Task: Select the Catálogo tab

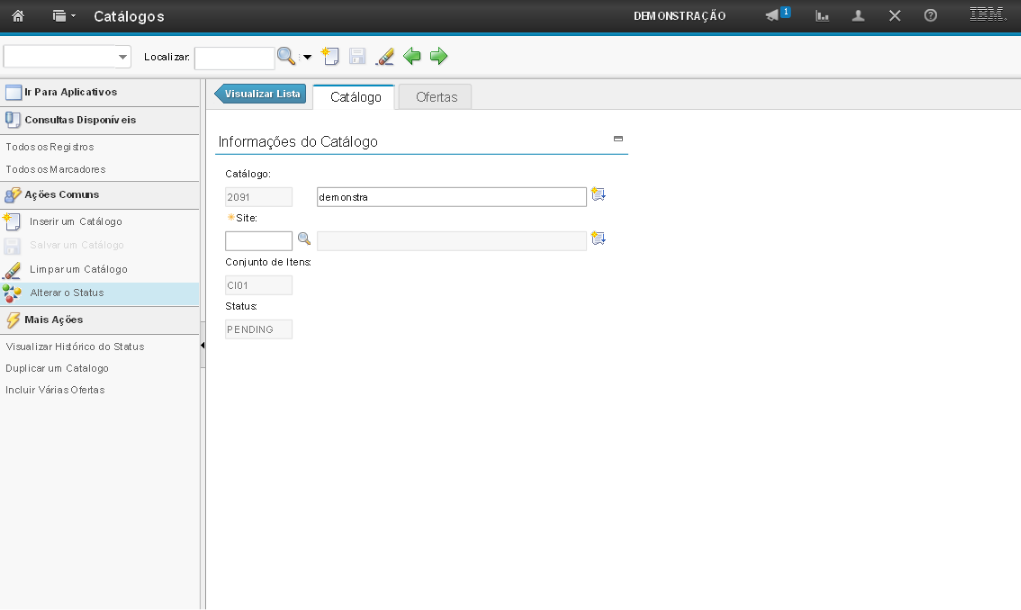Action: [x=355, y=97]
